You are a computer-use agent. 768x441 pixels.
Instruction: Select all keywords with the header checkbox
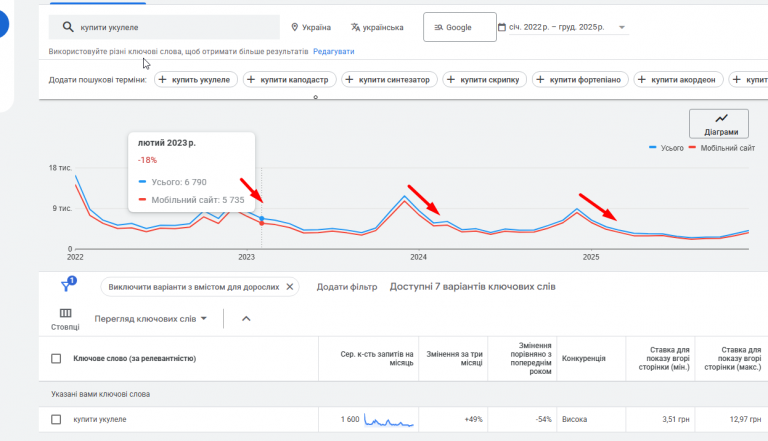56,359
